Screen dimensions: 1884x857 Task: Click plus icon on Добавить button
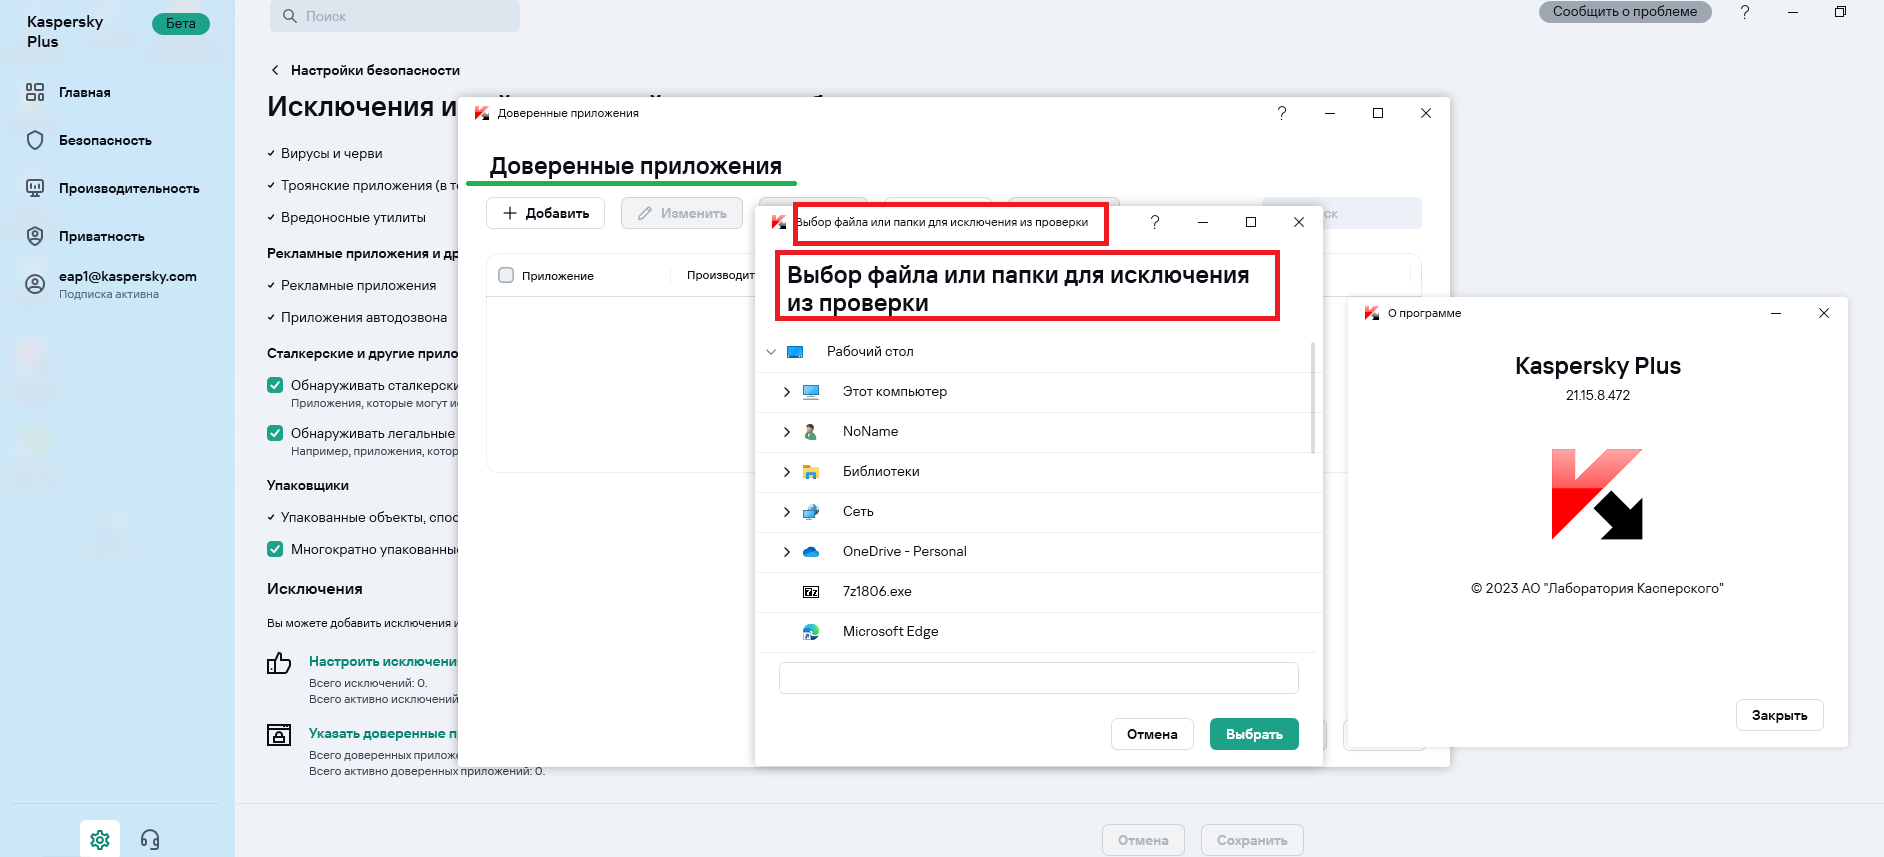tap(510, 213)
